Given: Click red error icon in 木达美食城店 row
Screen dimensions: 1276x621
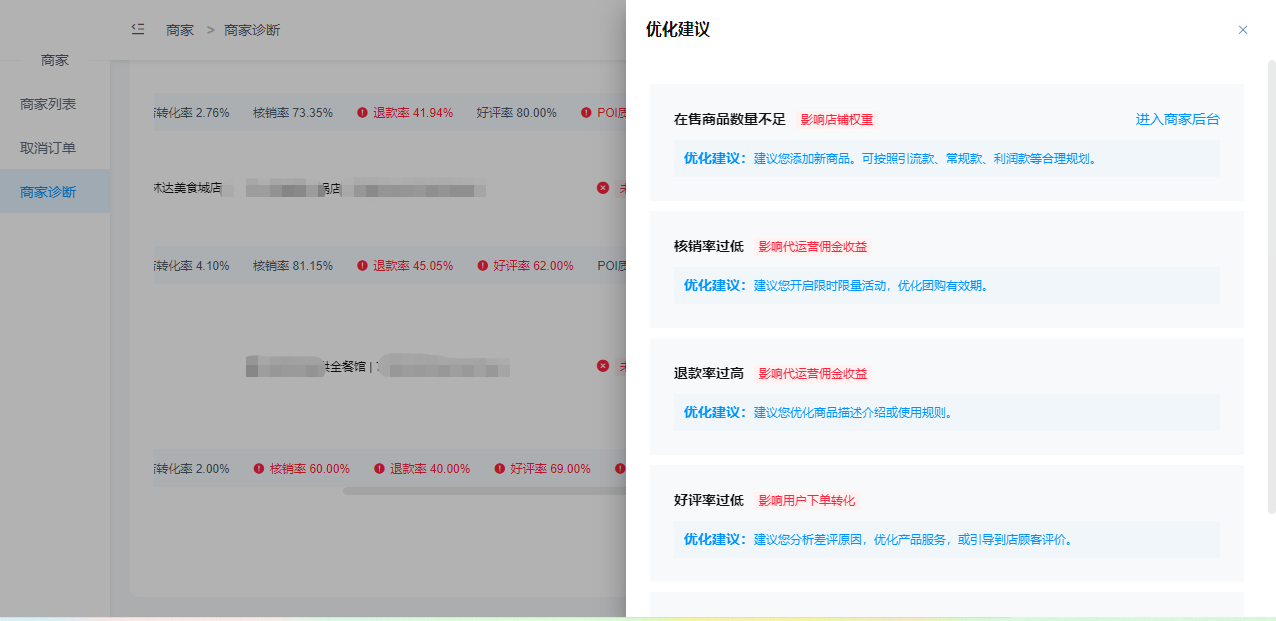Looking at the screenshot, I should coord(603,188).
